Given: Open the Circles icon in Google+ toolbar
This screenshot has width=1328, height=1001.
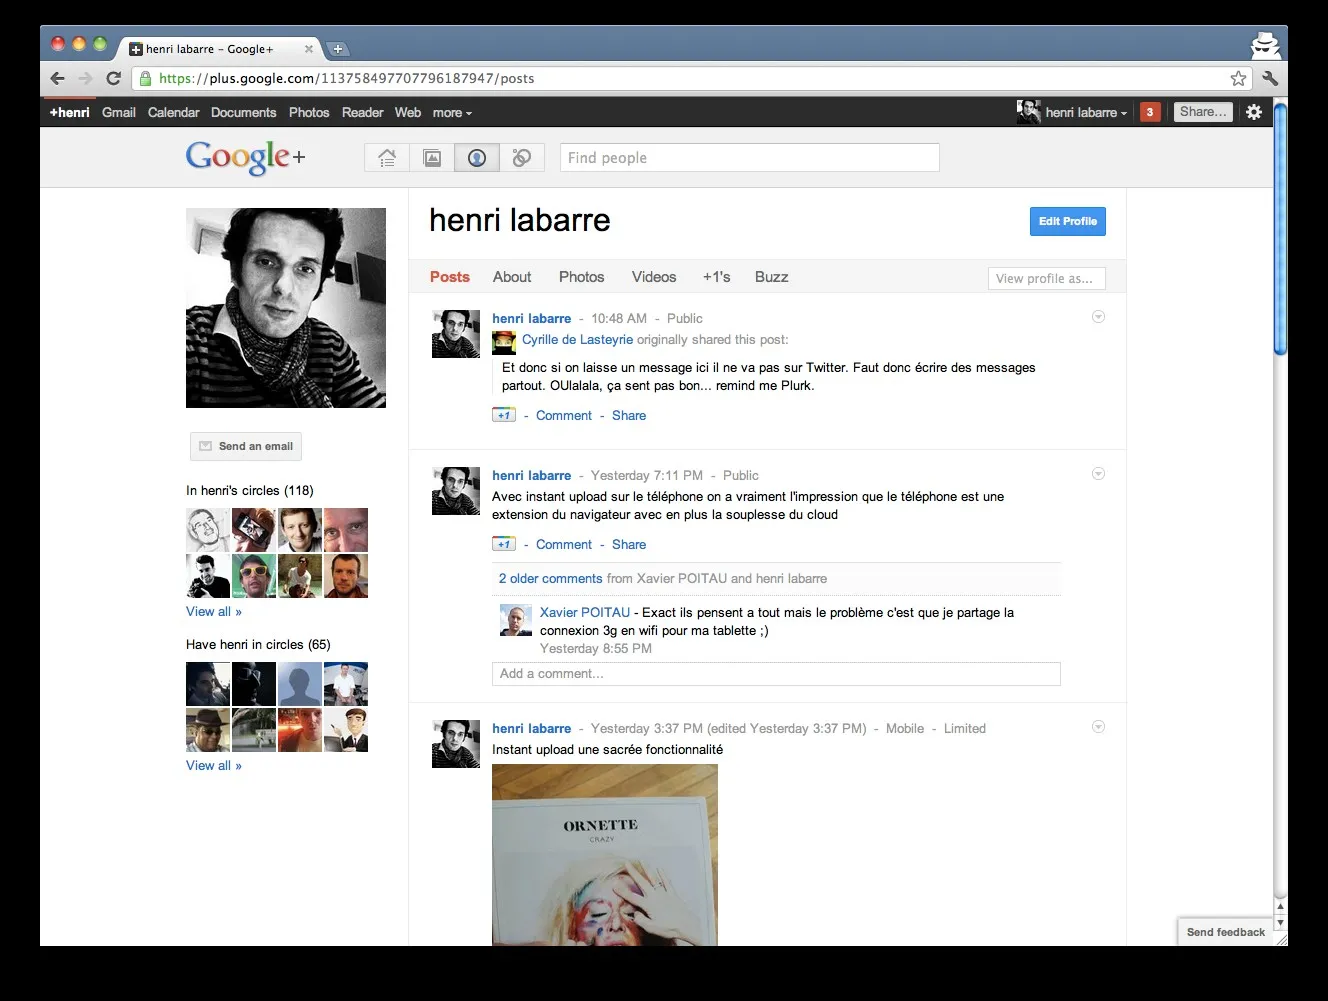Looking at the screenshot, I should [x=522, y=158].
